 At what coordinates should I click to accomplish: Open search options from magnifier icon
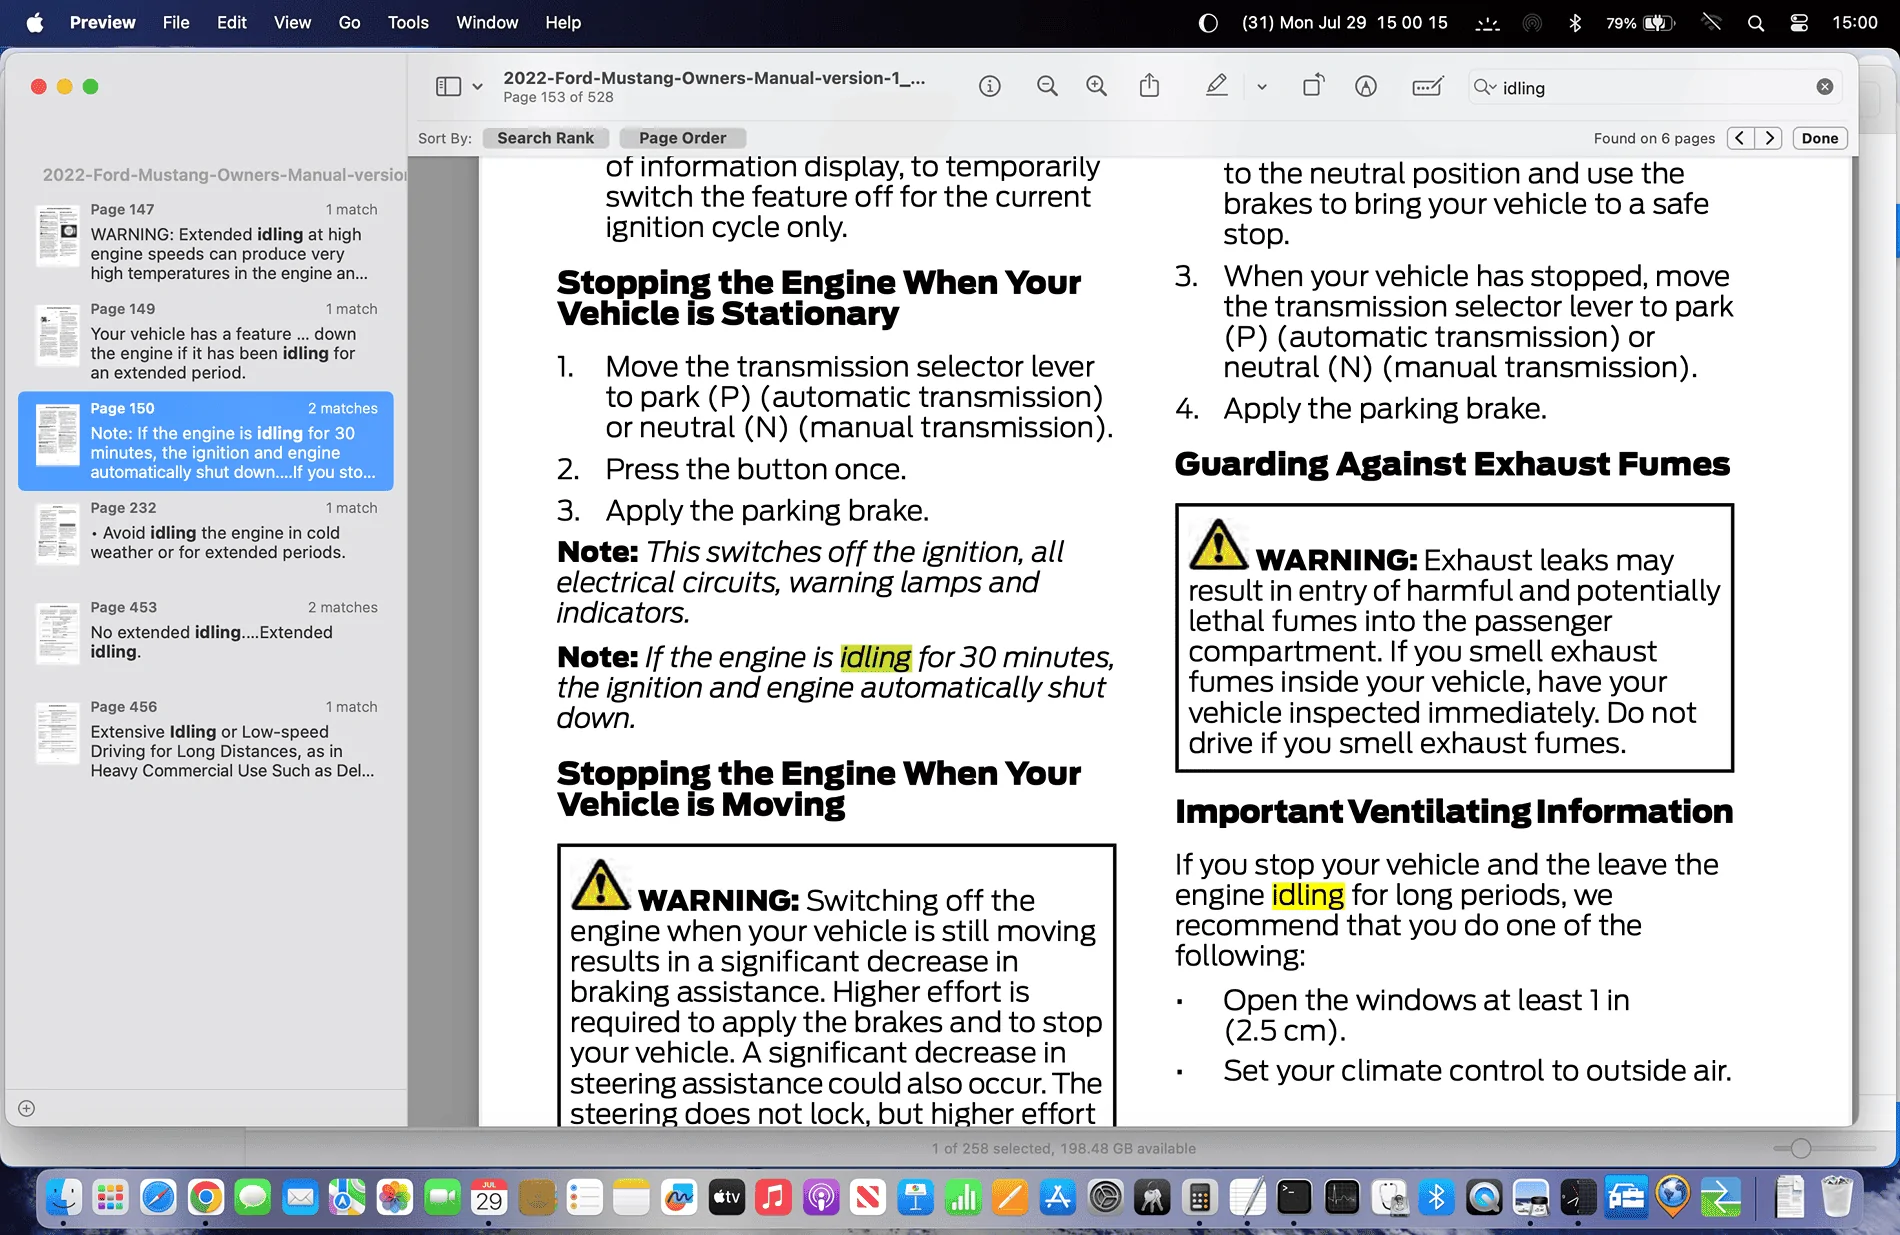pyautogui.click(x=1484, y=87)
